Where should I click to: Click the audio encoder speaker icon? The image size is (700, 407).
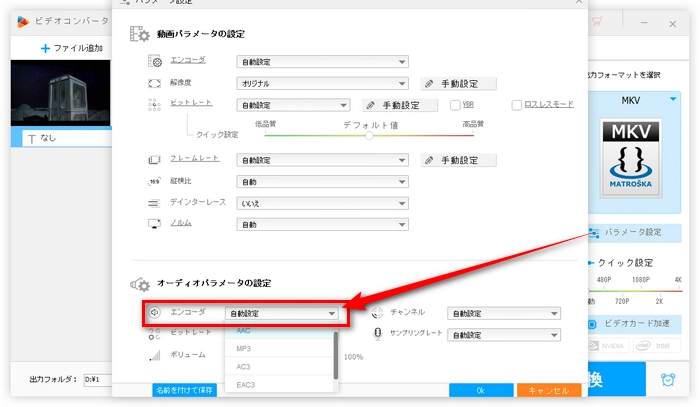pyautogui.click(x=155, y=313)
